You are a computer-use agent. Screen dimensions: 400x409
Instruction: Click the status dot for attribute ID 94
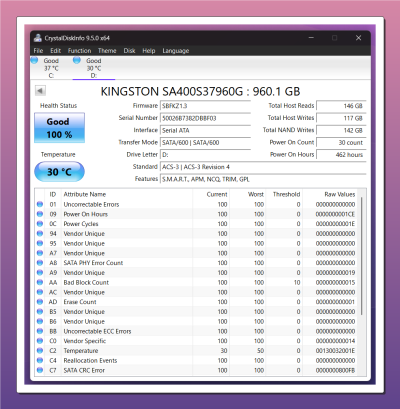click(x=40, y=233)
